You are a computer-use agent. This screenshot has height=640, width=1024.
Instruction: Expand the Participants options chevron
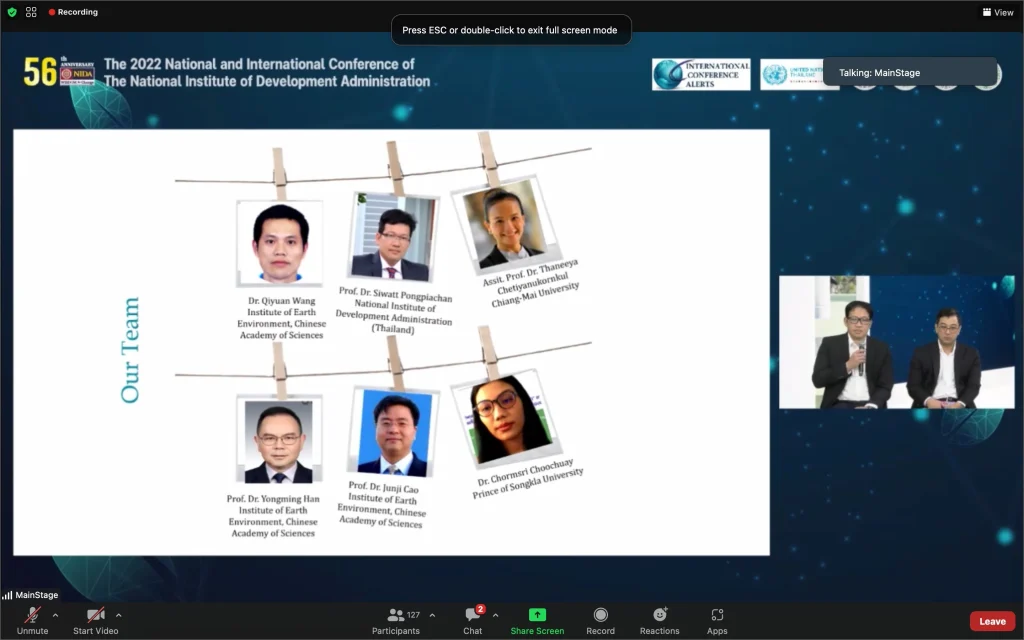click(432, 615)
